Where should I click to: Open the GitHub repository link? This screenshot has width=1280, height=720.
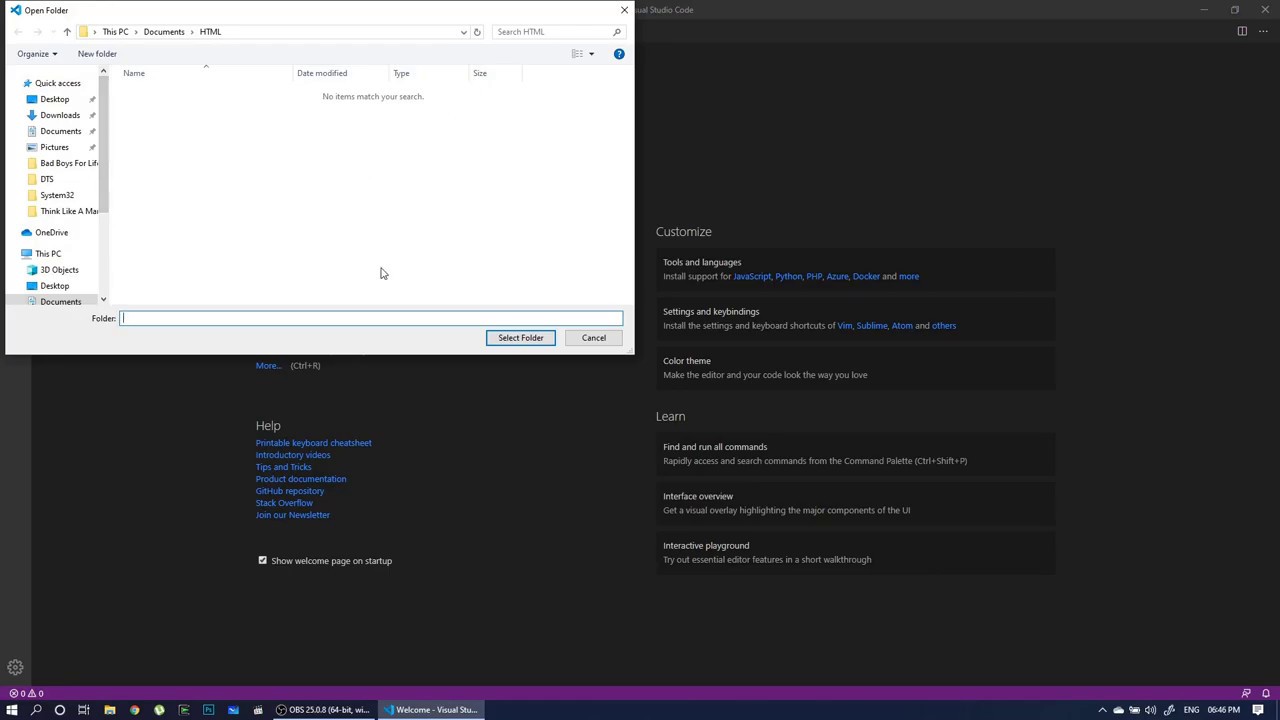[x=289, y=491]
